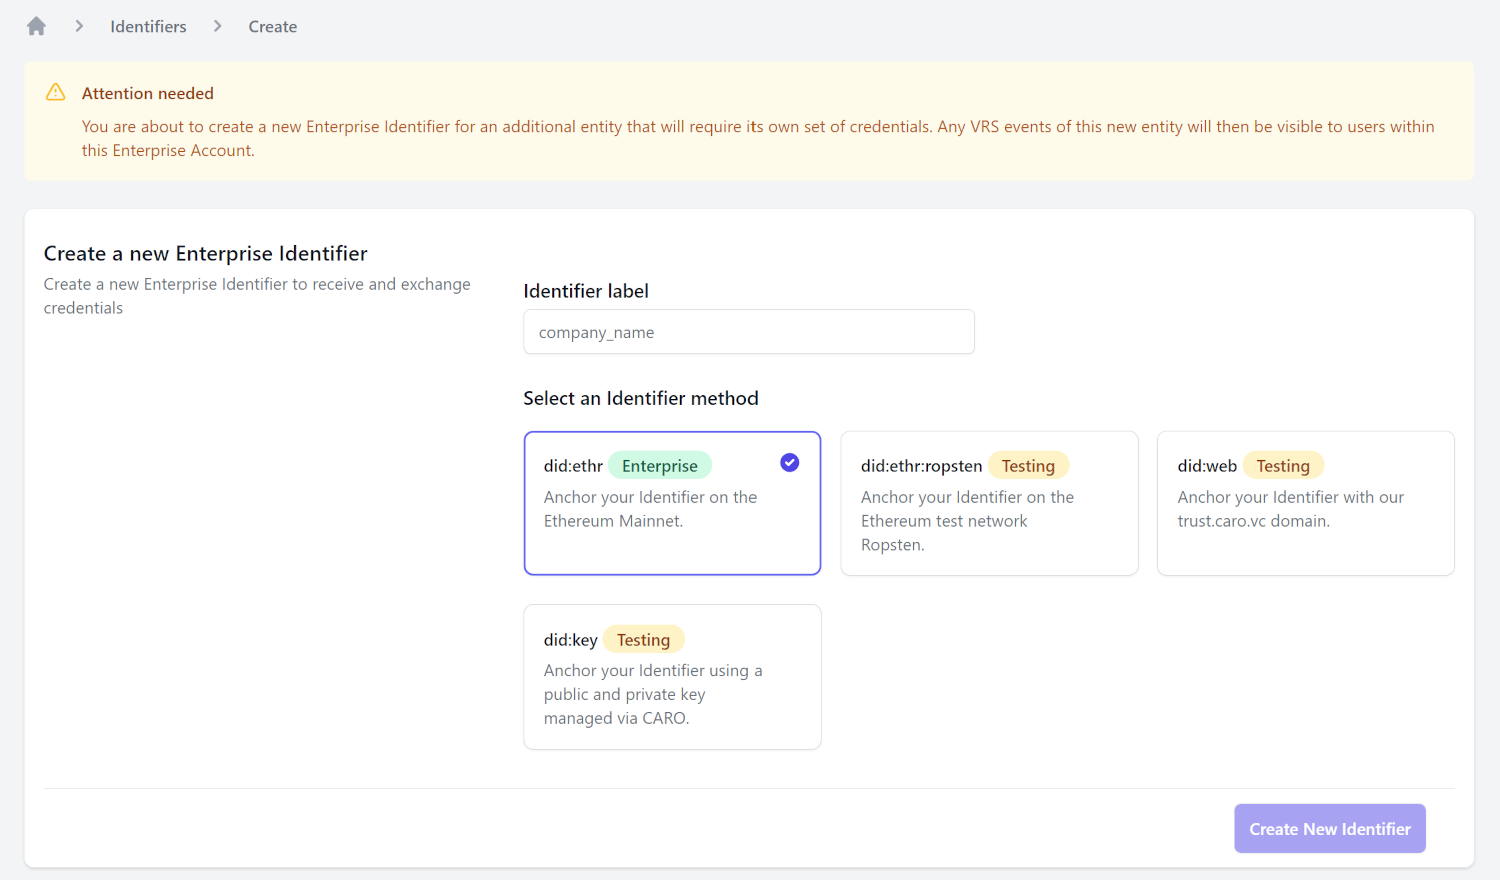Click the Attention needed heading
This screenshot has height=880, width=1500.
point(148,93)
